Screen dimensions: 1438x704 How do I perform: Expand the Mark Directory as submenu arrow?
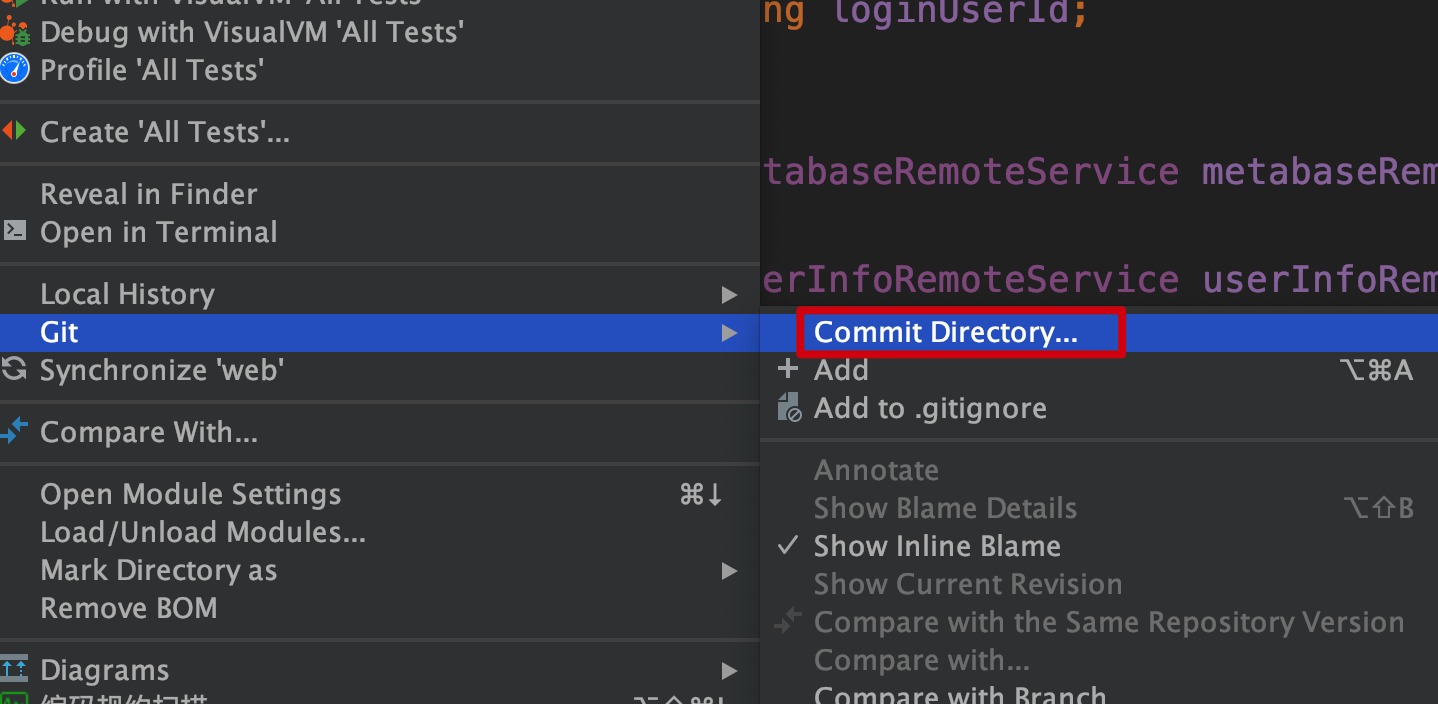pyautogui.click(x=729, y=571)
